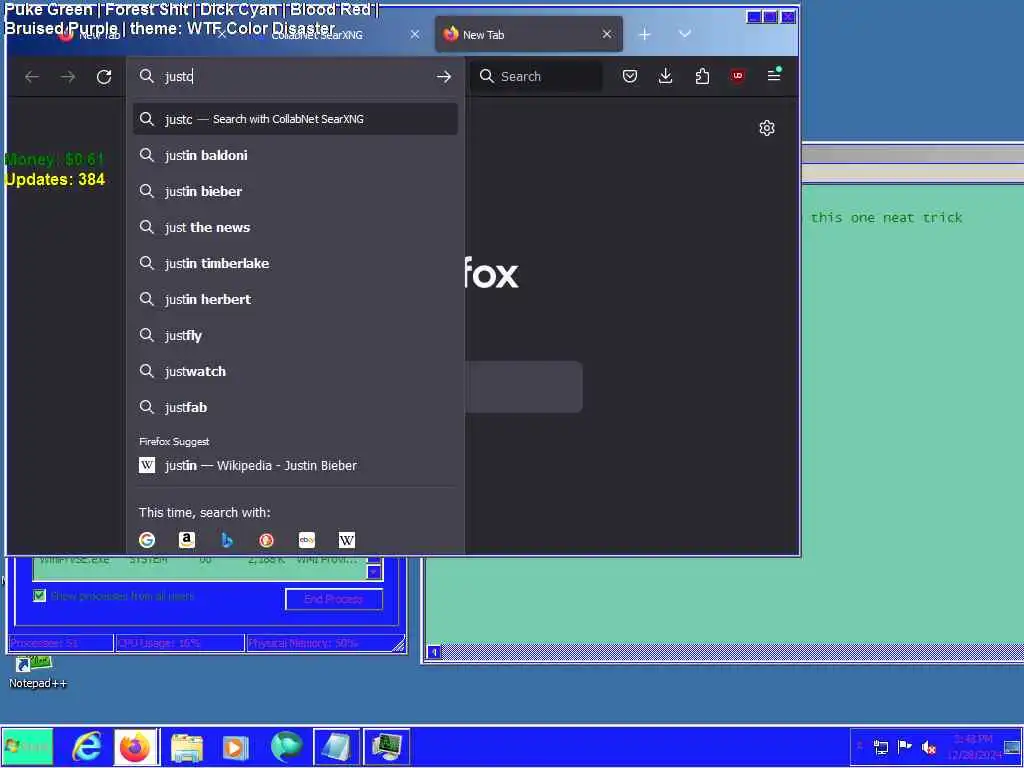
Task: Click CPU Usage in Task Manager status bar
Action: (180, 643)
